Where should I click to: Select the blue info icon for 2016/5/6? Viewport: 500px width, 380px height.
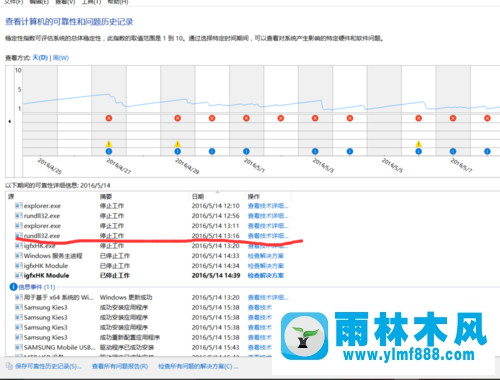point(419,151)
